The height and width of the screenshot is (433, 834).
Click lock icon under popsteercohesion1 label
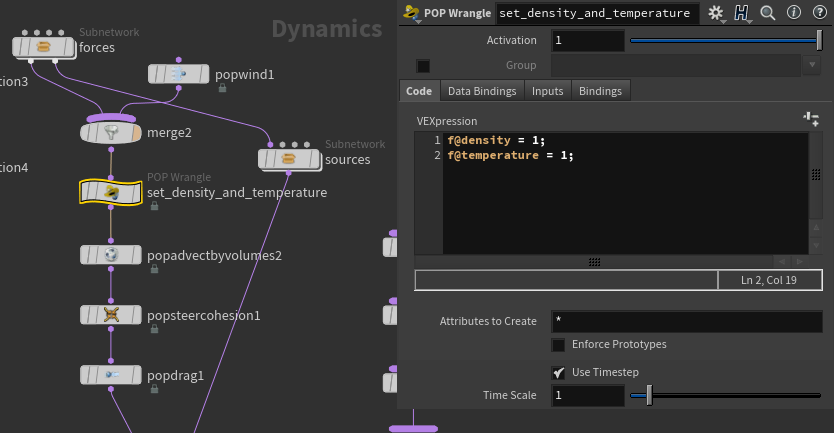[x=154, y=329]
